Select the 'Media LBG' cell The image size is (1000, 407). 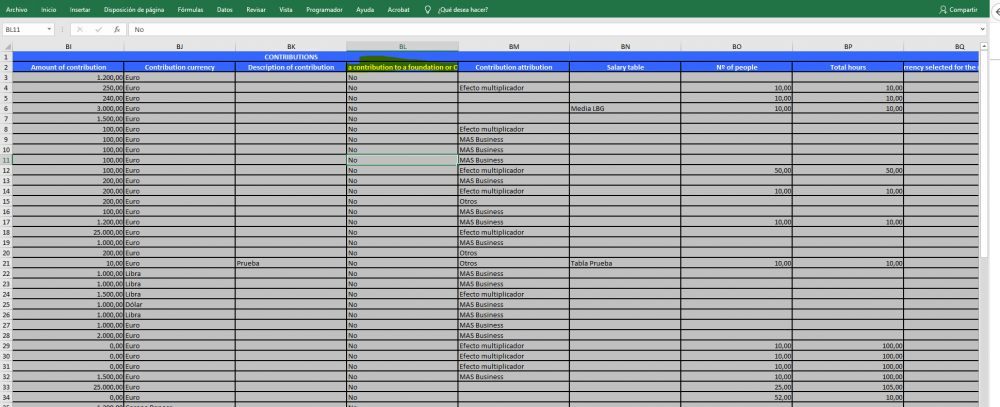tap(625, 108)
